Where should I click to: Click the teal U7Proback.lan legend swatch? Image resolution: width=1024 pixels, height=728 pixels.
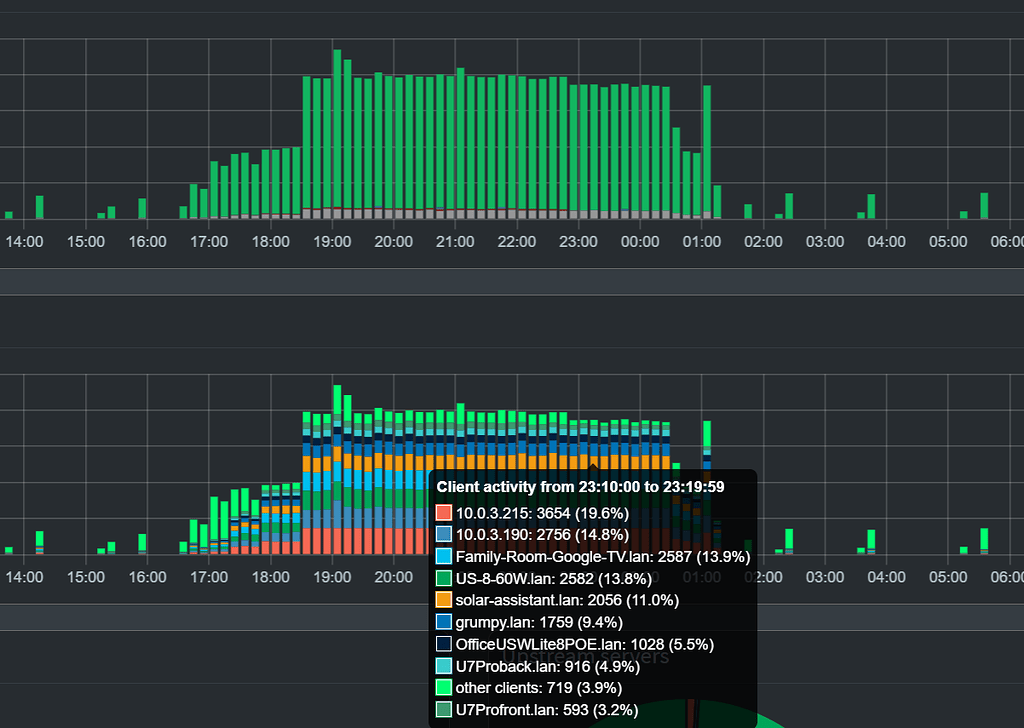pyautogui.click(x=443, y=666)
